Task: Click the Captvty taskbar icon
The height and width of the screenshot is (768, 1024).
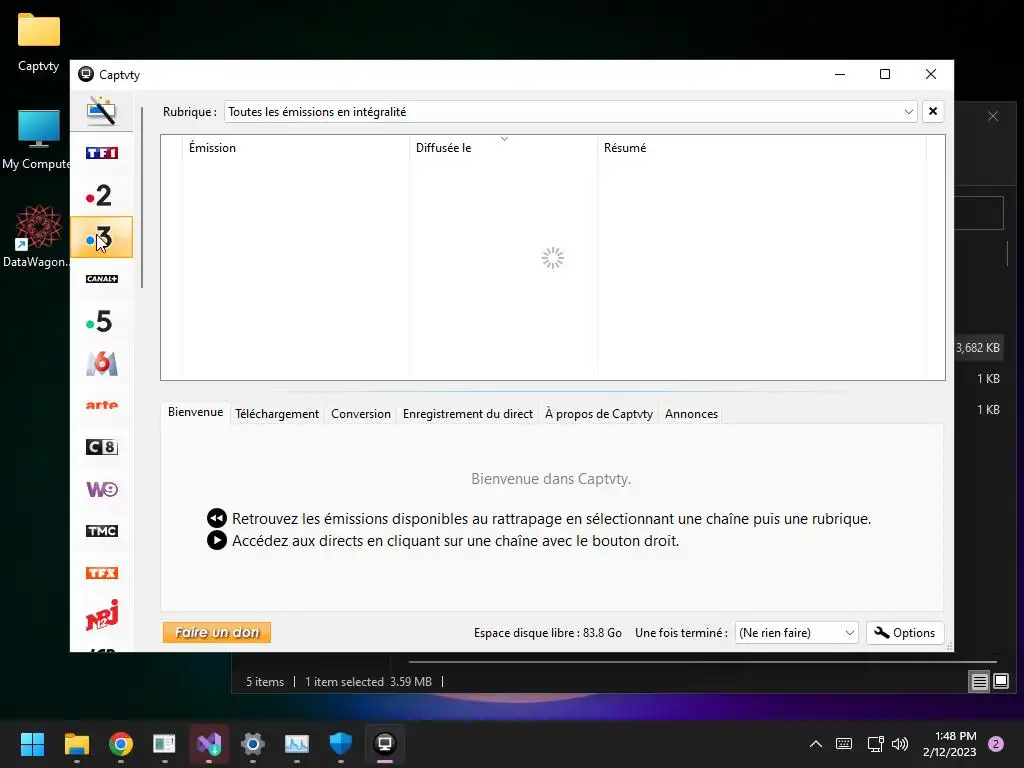Action: (385, 744)
